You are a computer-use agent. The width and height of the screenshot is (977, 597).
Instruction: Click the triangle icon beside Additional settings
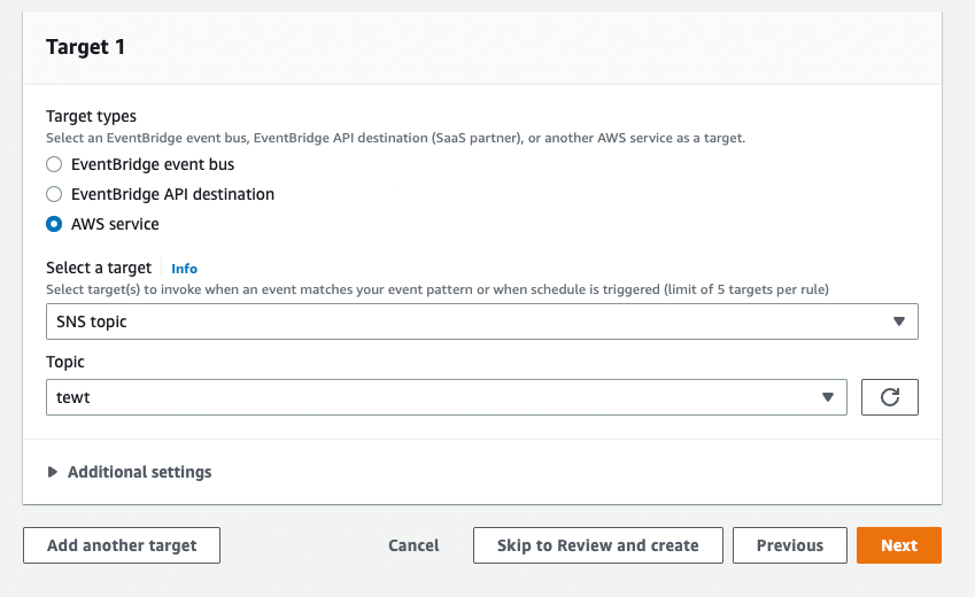coord(53,472)
